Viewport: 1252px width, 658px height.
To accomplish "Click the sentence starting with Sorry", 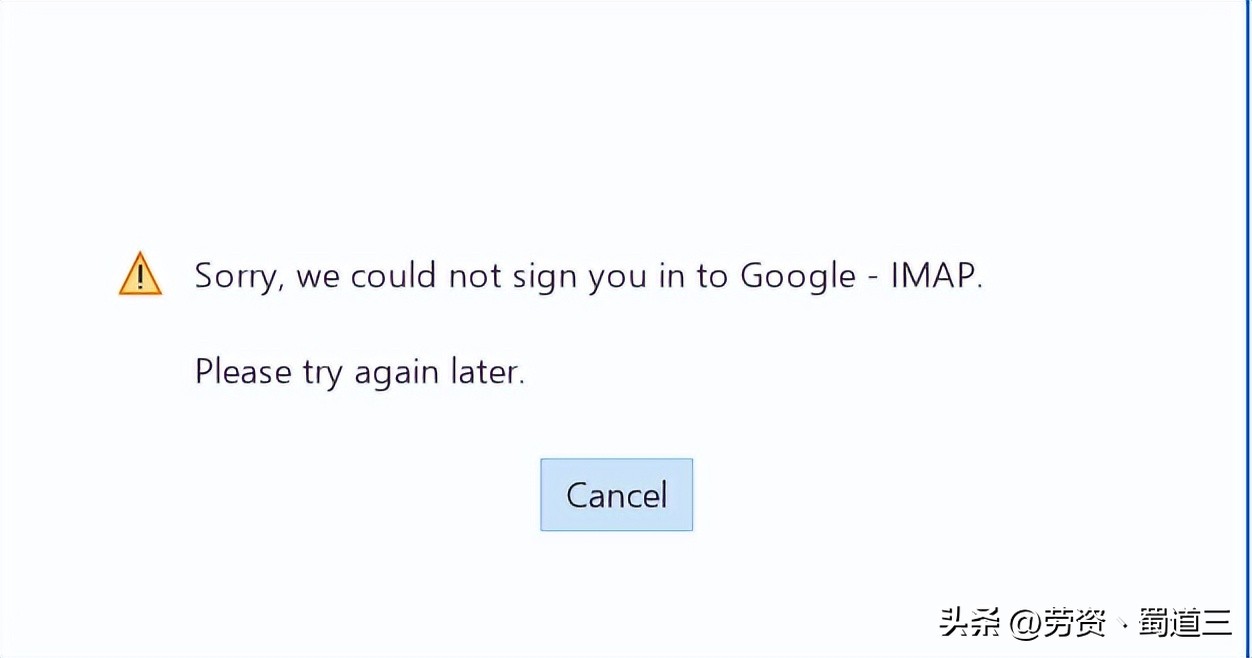I will click(588, 276).
